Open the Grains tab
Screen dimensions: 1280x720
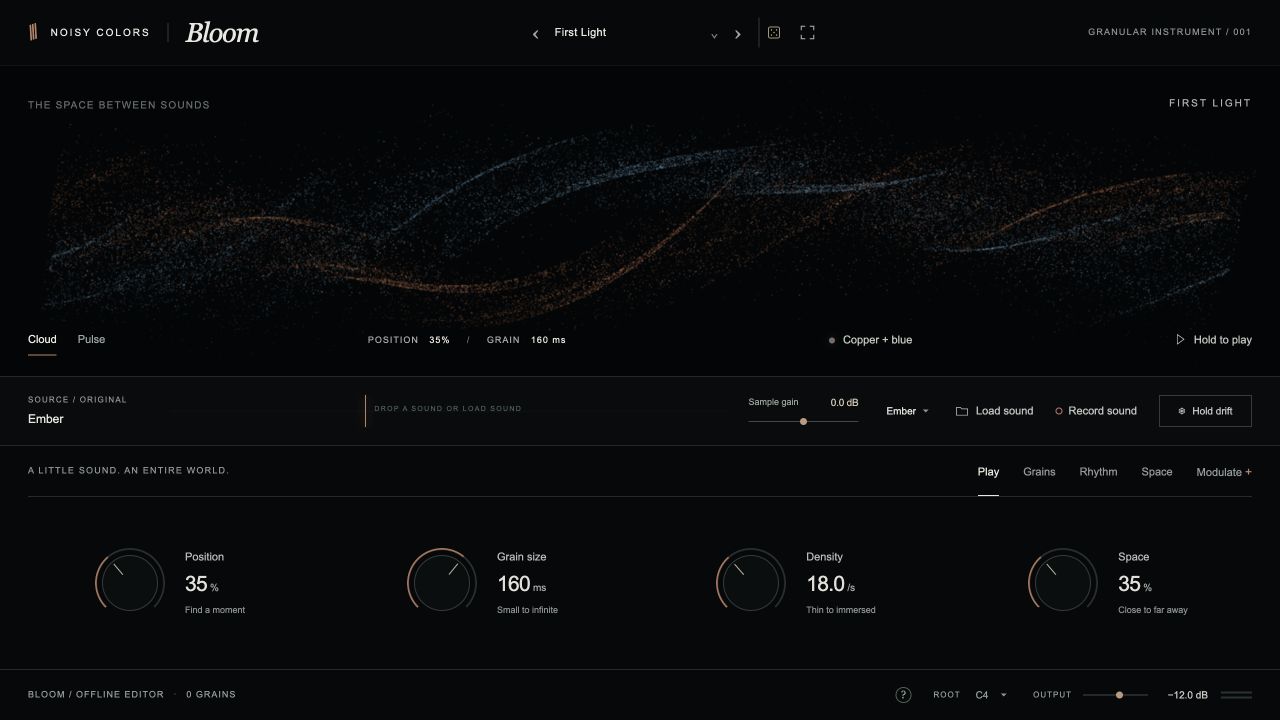(x=1039, y=472)
